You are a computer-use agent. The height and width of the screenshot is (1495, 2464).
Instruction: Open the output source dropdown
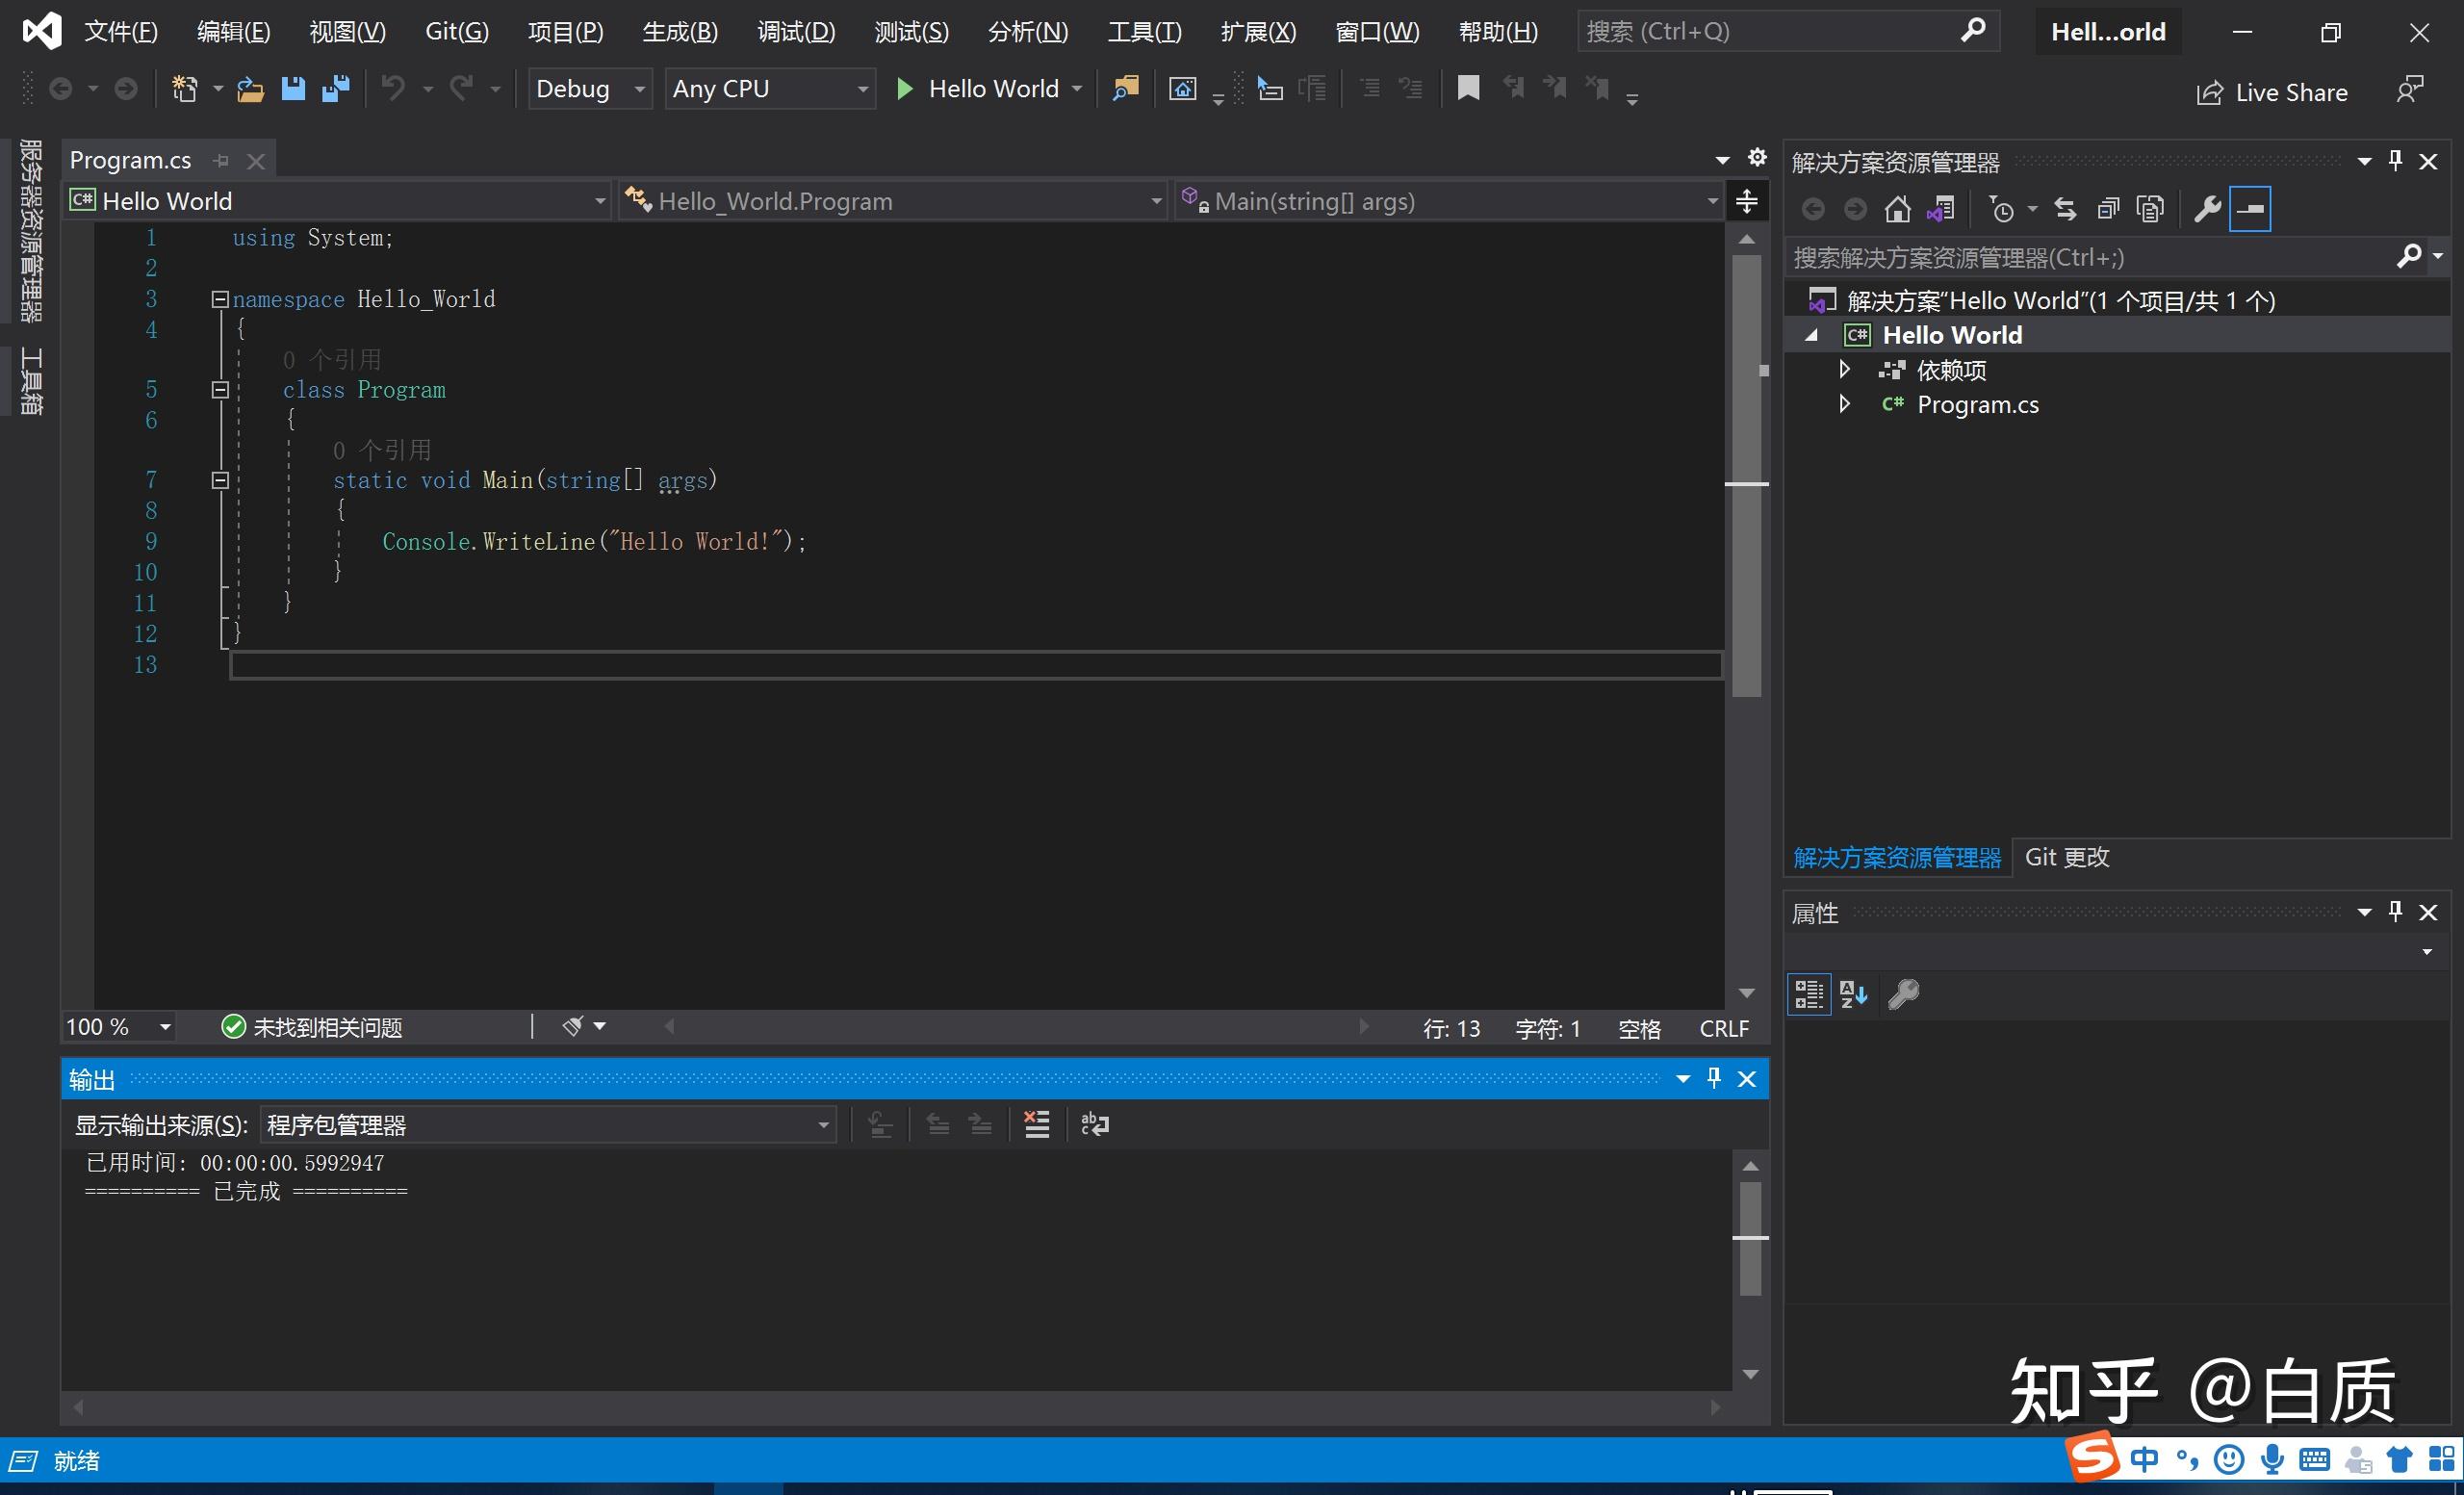point(548,1125)
